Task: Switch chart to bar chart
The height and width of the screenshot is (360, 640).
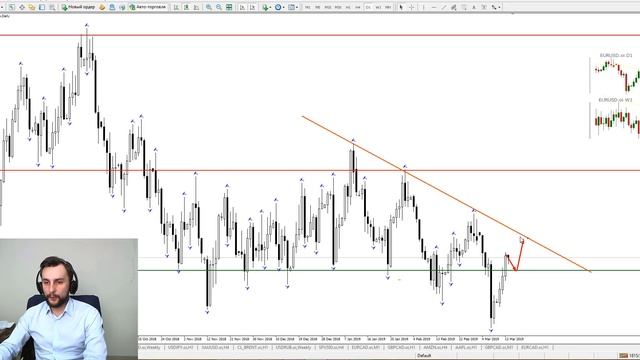Action: 176,7
